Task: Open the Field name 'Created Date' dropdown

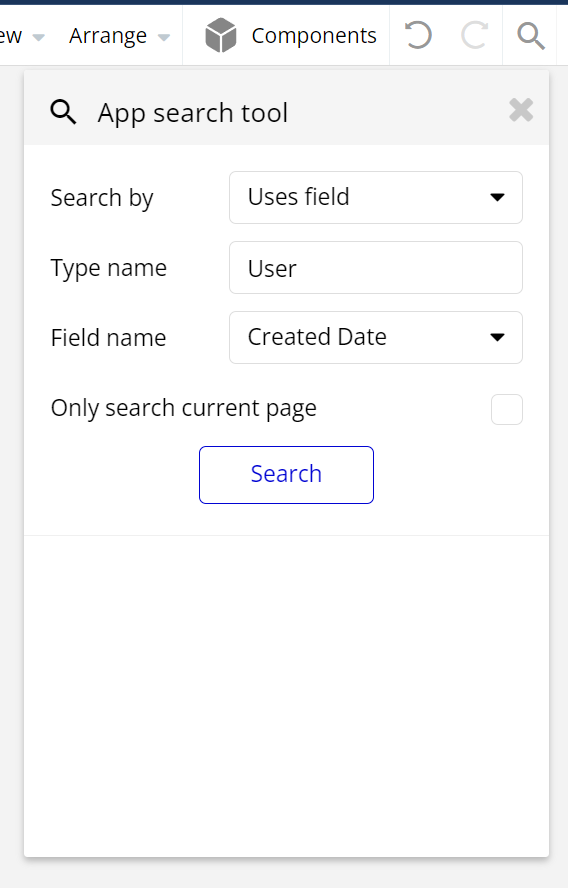Action: click(375, 337)
